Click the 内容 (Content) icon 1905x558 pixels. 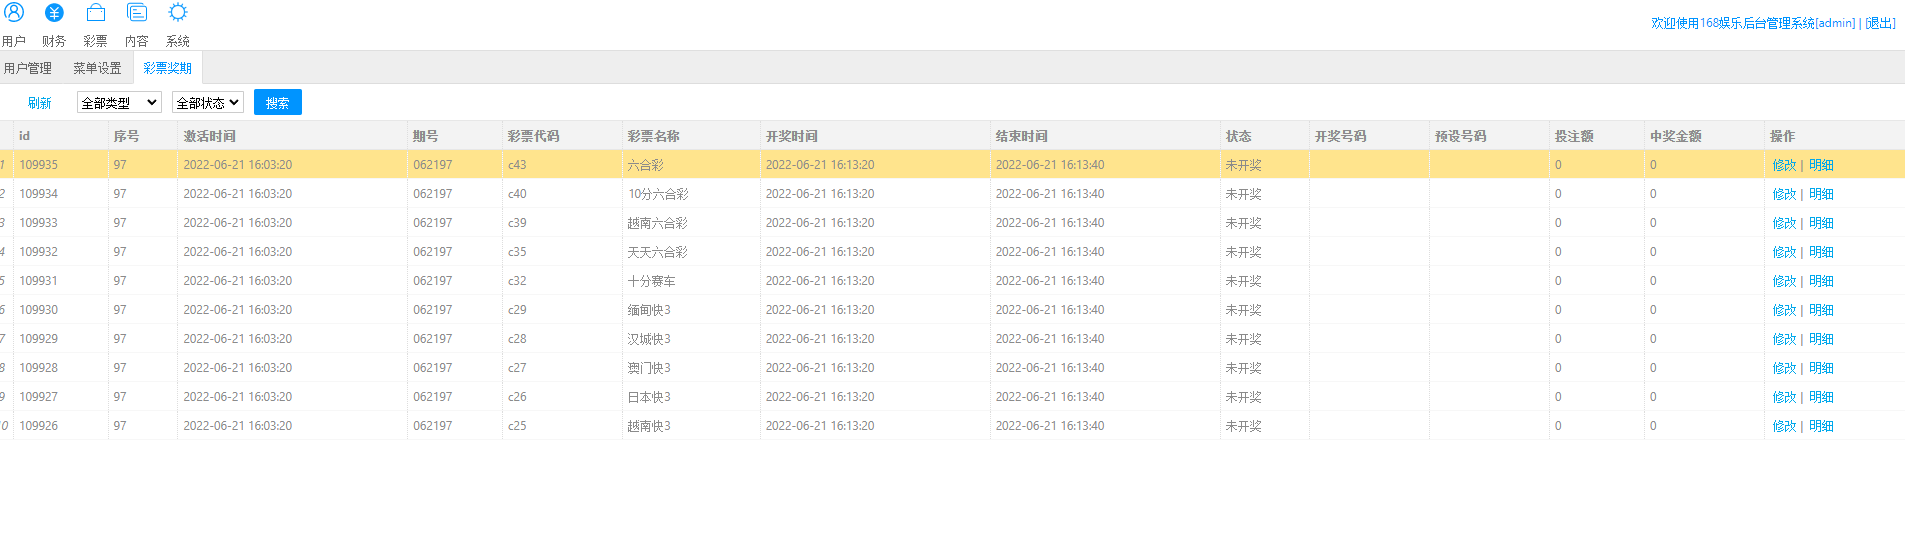tap(137, 14)
